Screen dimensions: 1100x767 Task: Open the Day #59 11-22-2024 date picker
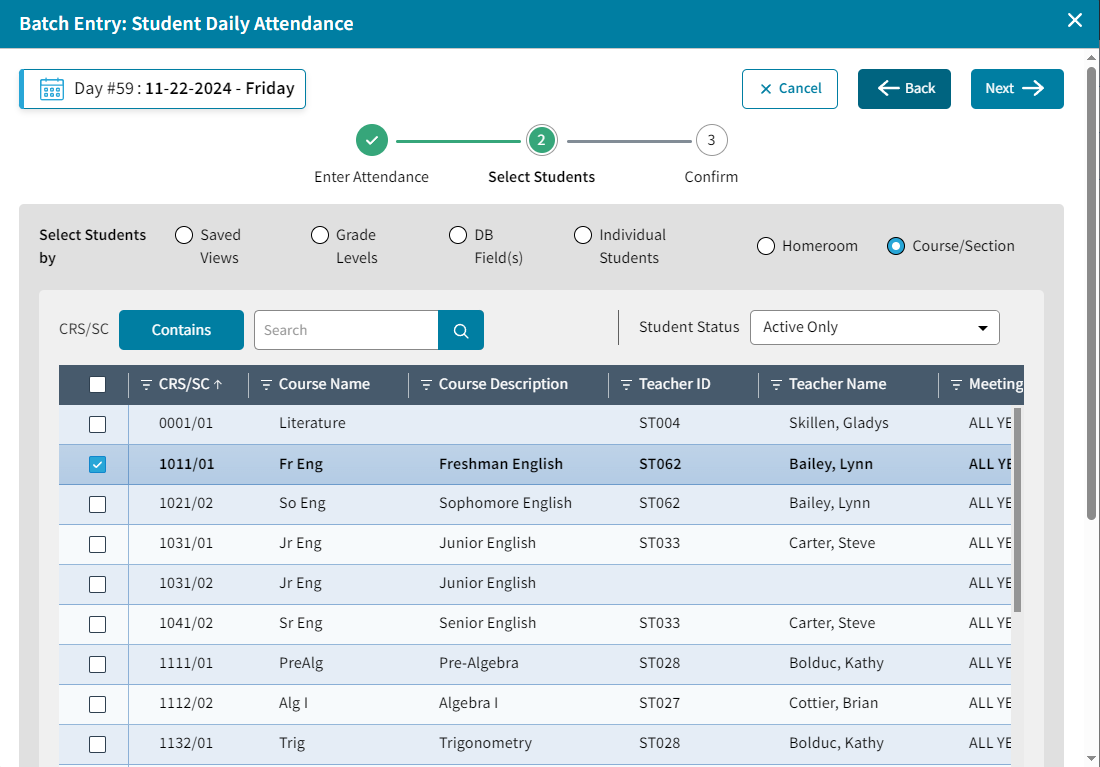(x=163, y=89)
